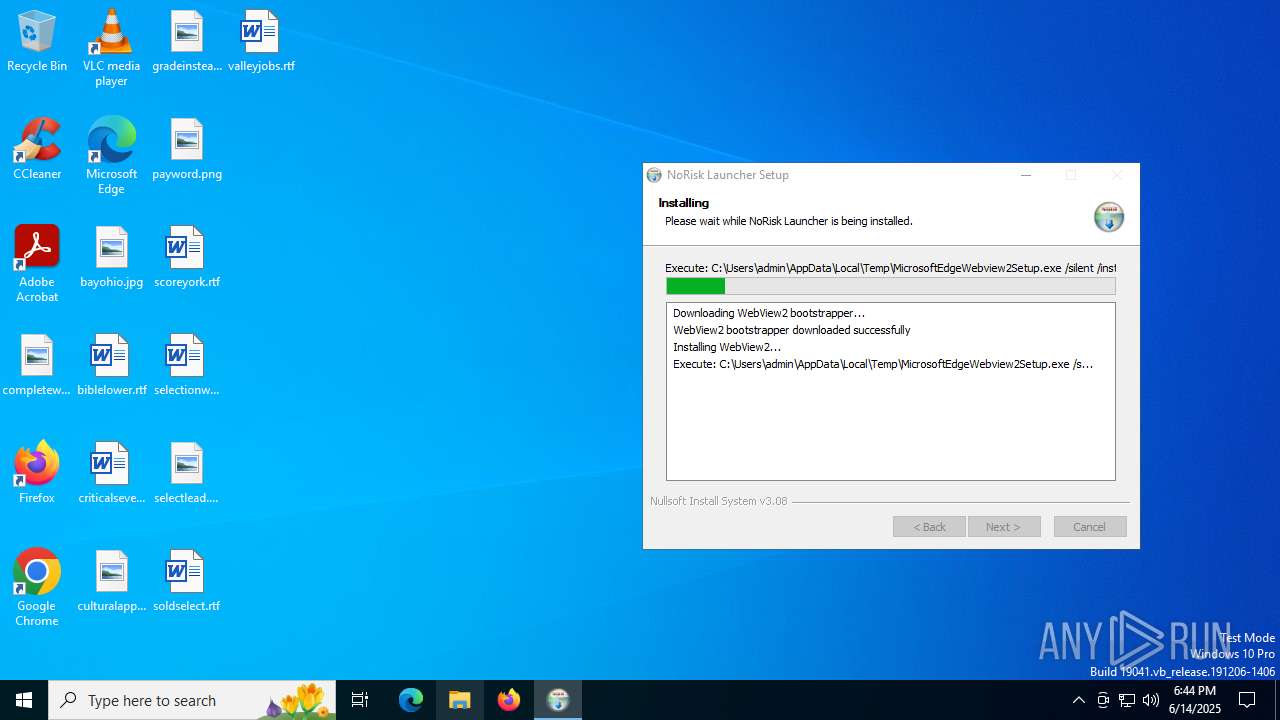Open CCleaner desktop shortcut
The image size is (1280, 720).
37,150
